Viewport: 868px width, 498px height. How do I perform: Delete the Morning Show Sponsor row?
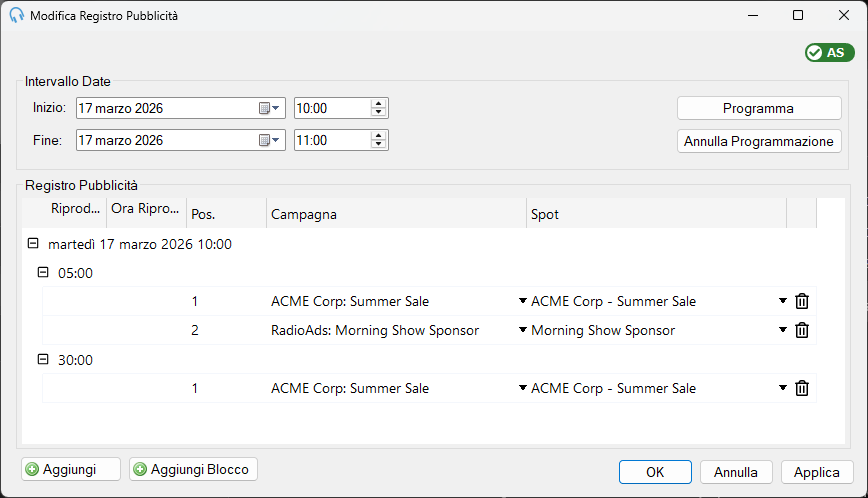tap(802, 330)
